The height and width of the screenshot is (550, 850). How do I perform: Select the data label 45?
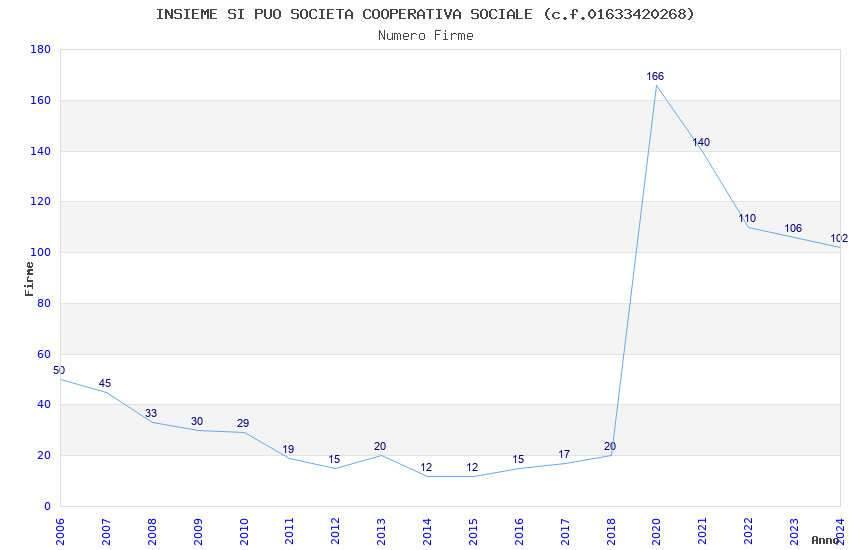click(x=105, y=384)
